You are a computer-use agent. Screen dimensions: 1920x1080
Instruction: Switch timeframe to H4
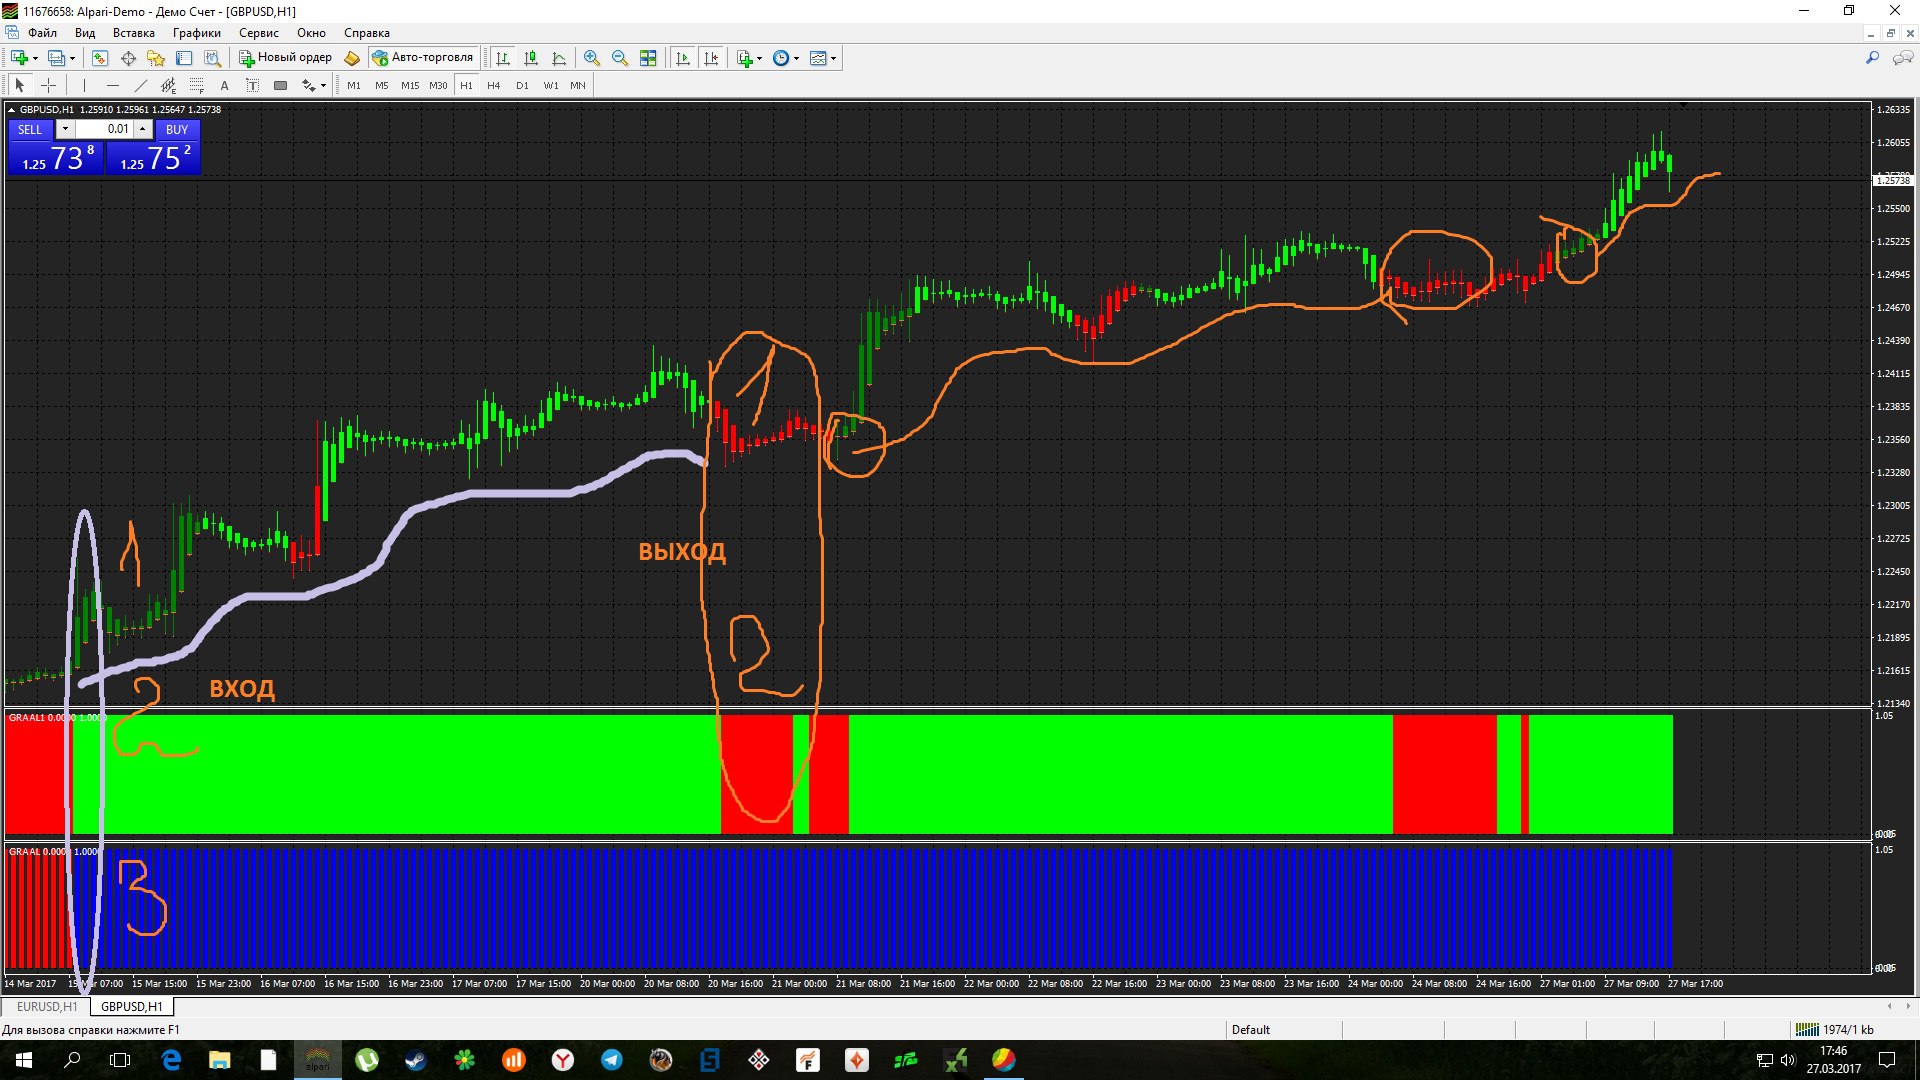click(494, 85)
